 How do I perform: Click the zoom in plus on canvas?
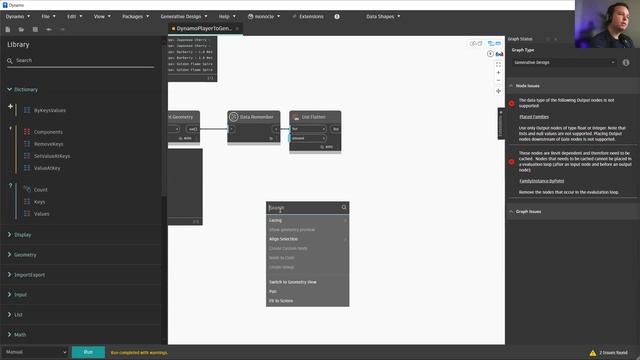(498, 73)
